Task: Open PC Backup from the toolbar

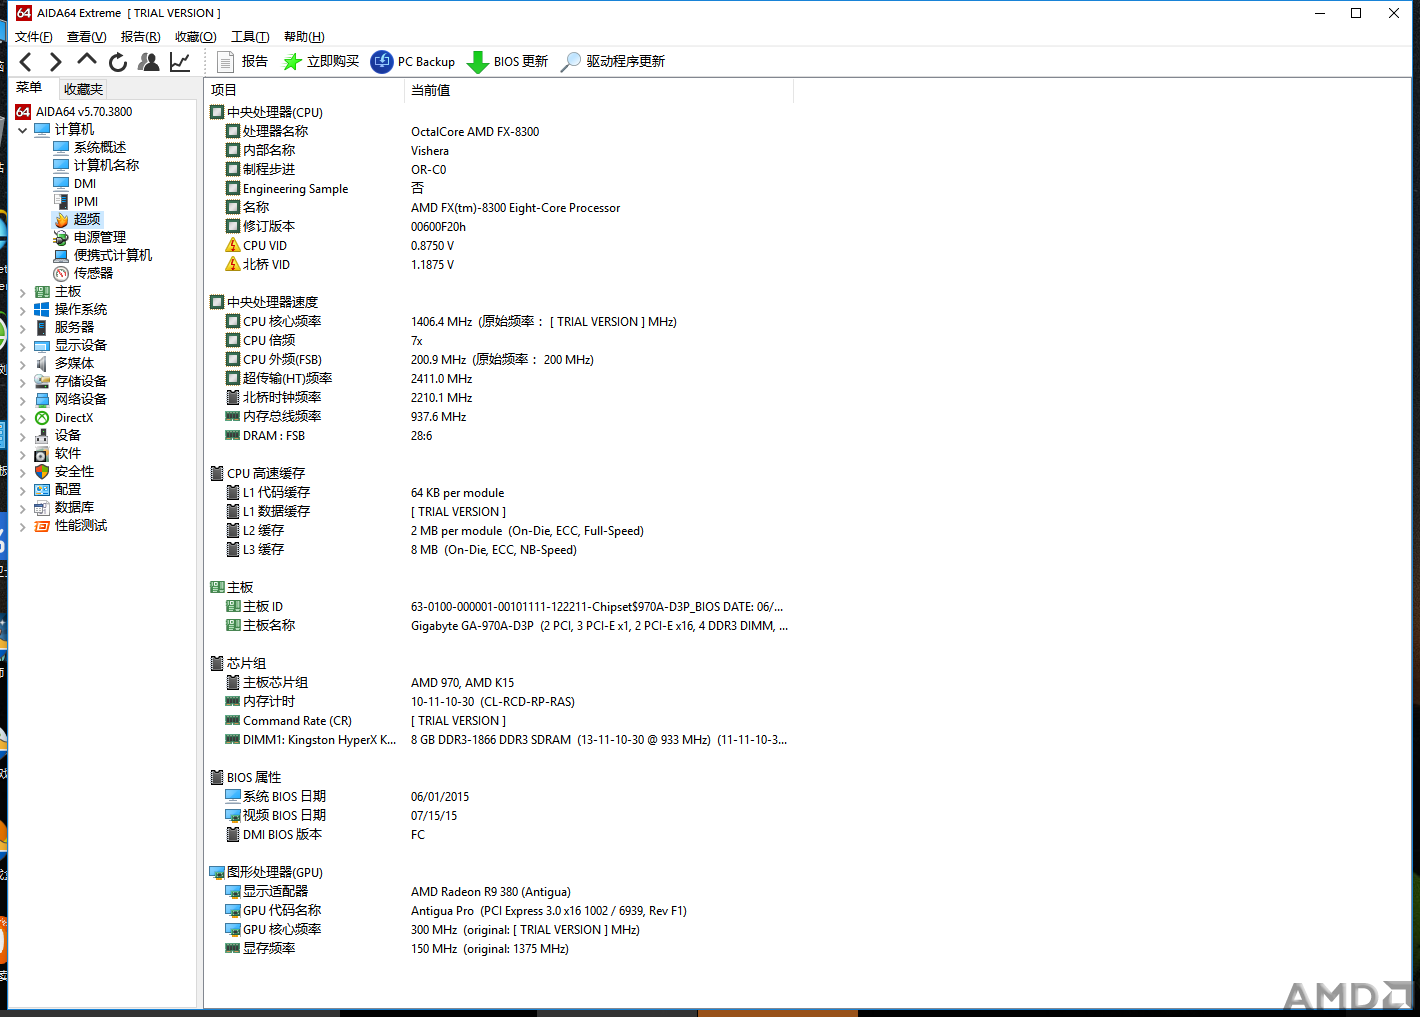Action: pos(413,62)
